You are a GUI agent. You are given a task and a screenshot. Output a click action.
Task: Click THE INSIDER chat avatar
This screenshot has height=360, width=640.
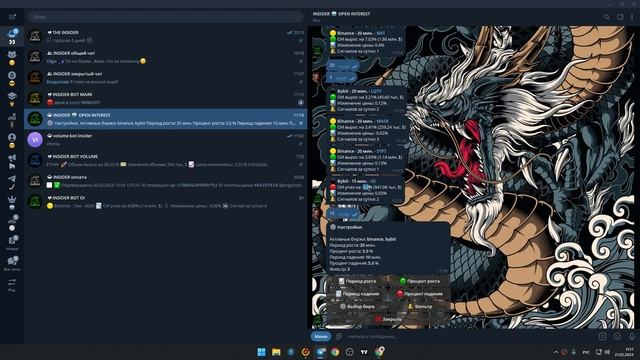pos(35,36)
